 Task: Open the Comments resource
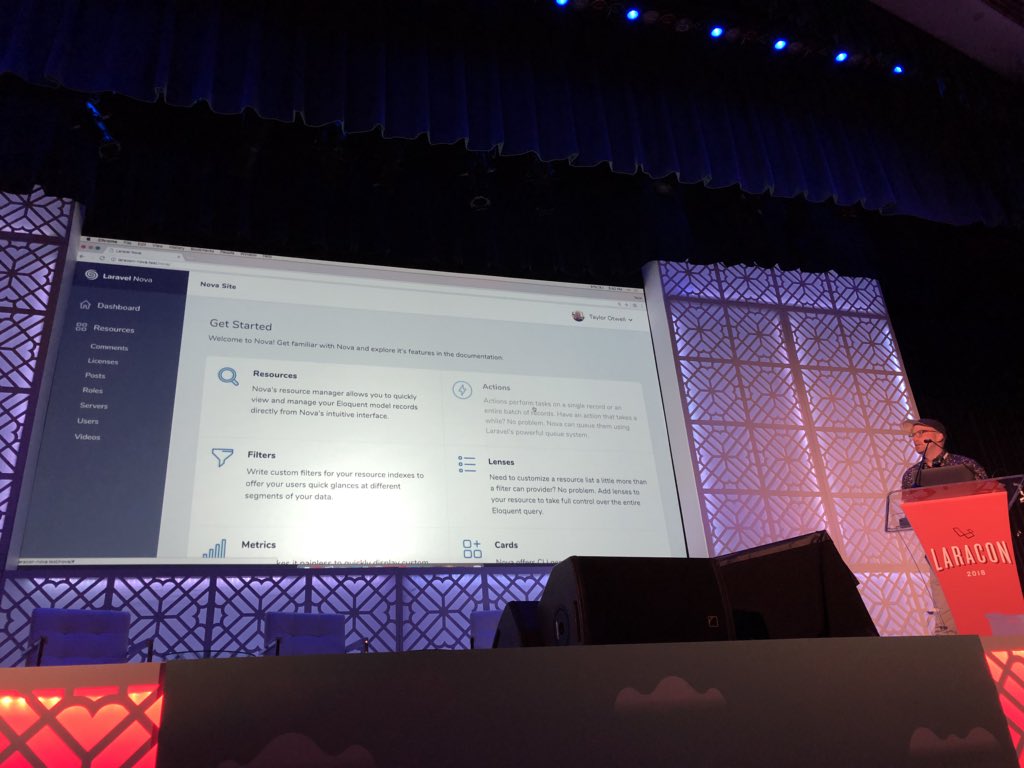click(x=109, y=347)
